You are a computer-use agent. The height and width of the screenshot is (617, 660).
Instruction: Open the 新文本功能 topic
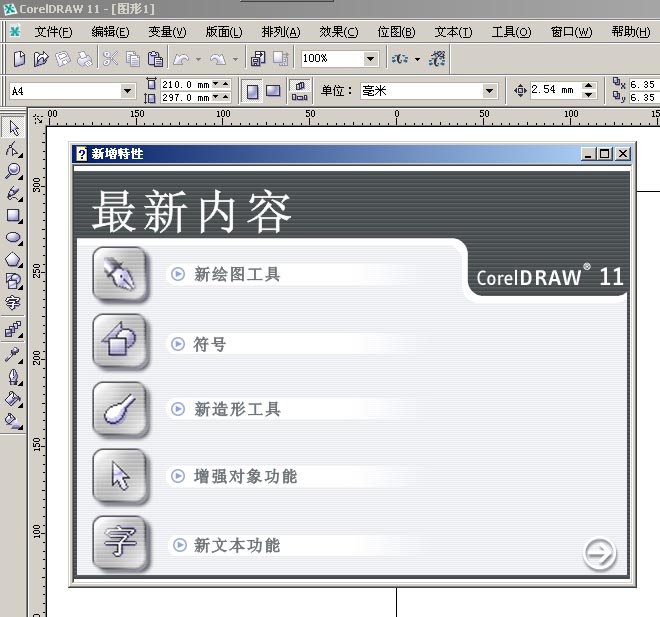(x=237, y=545)
